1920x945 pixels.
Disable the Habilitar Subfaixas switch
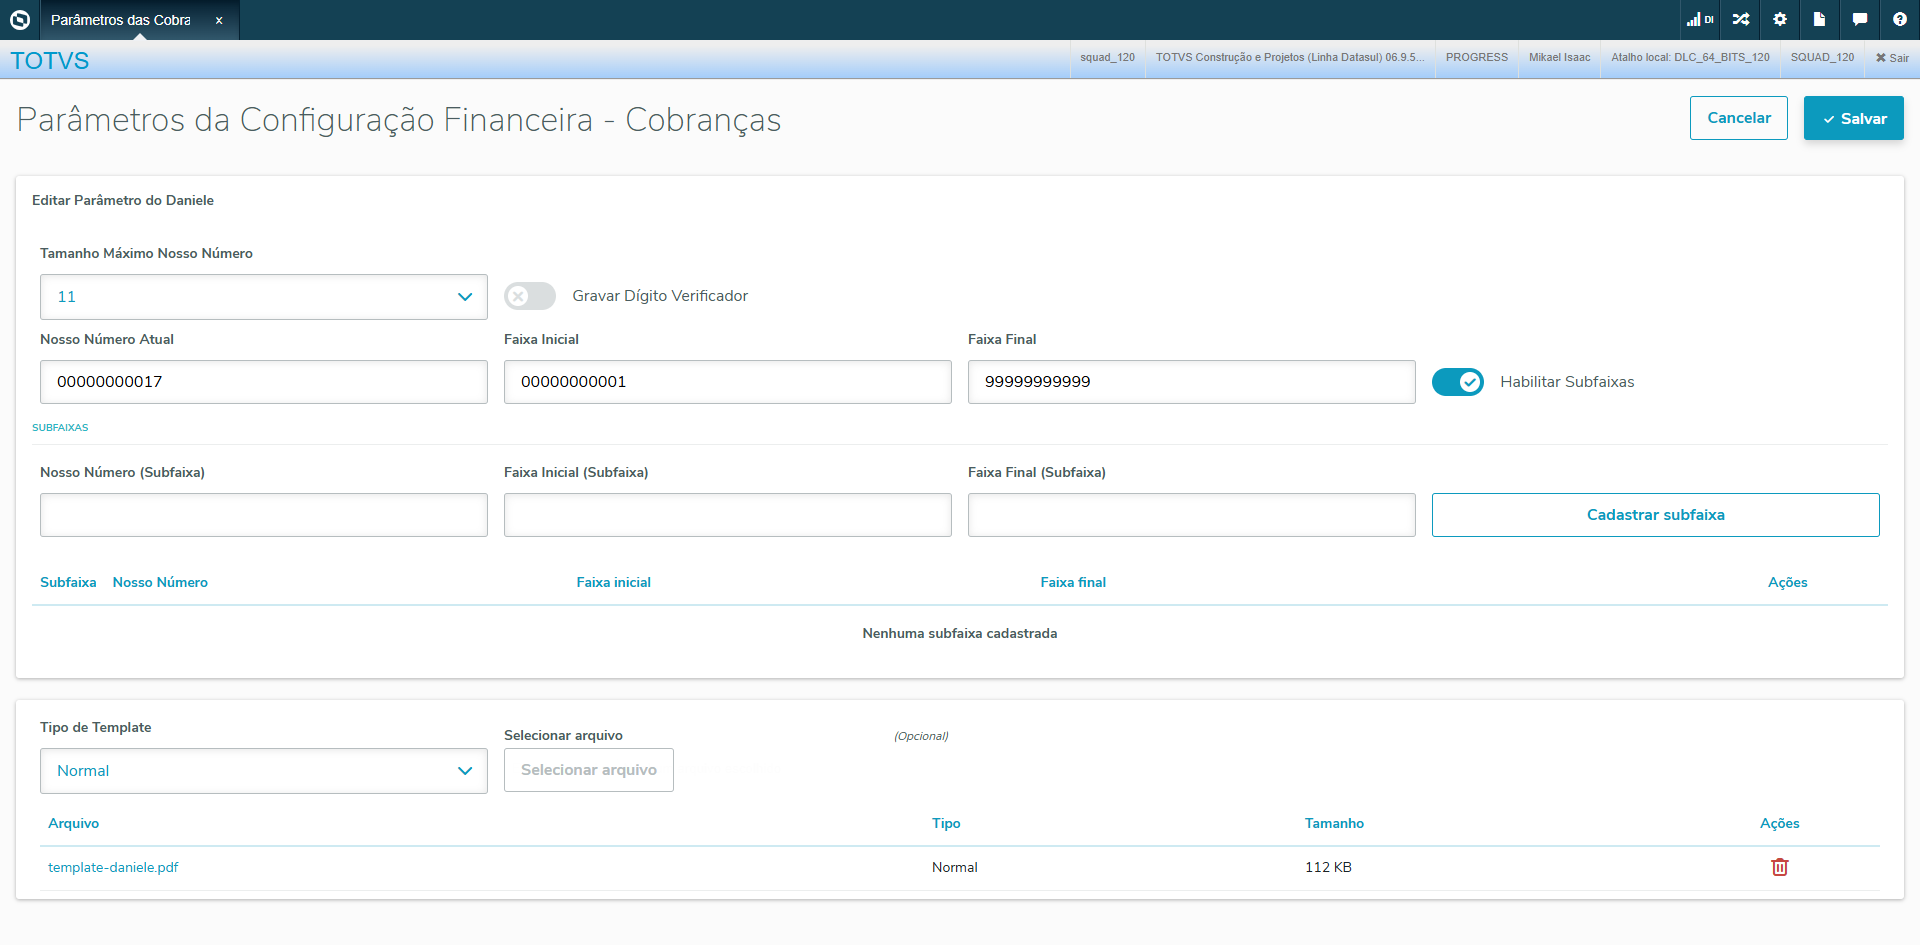pos(1458,382)
